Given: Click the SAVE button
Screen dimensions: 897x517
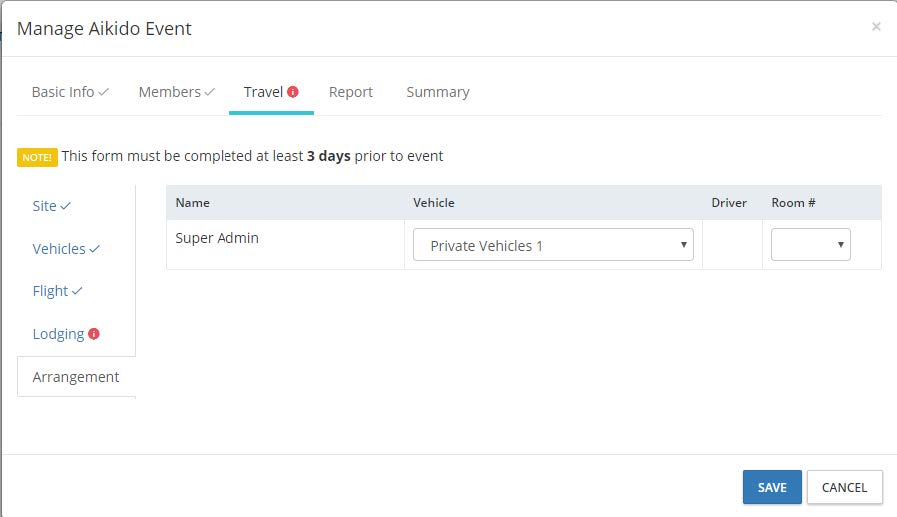Looking at the screenshot, I should (772, 487).
